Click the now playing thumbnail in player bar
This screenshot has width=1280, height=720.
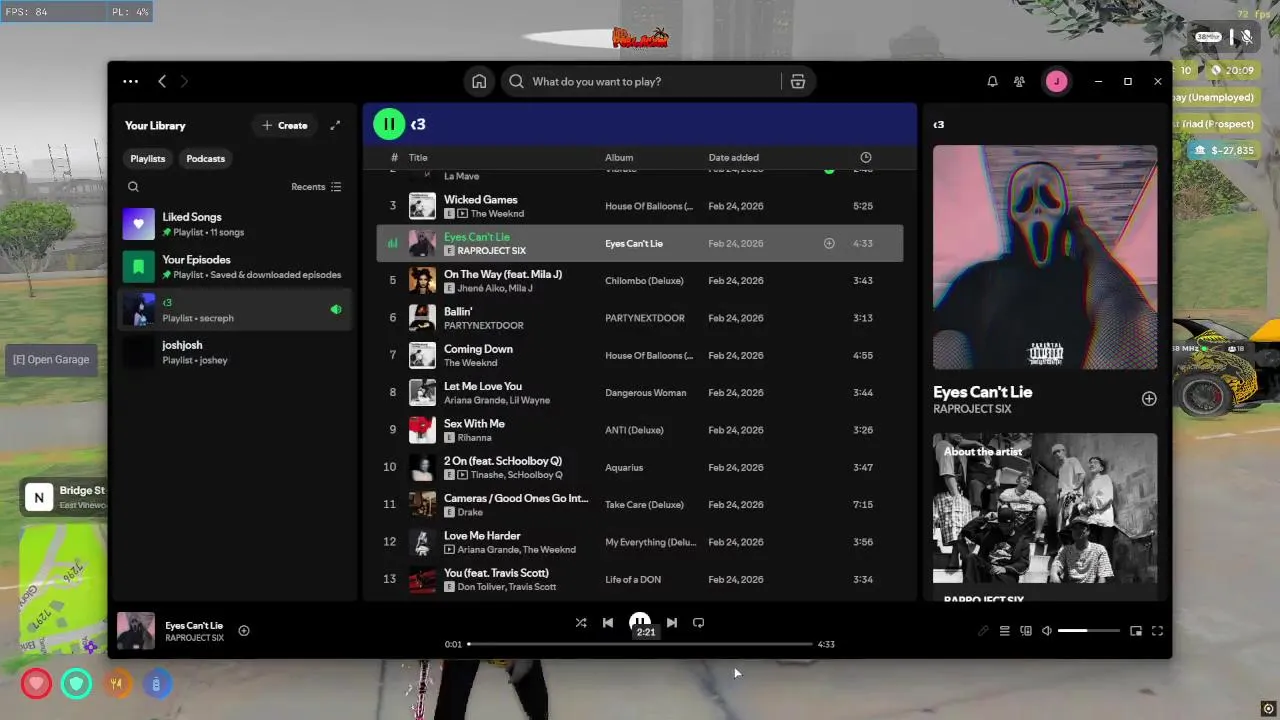coord(136,631)
